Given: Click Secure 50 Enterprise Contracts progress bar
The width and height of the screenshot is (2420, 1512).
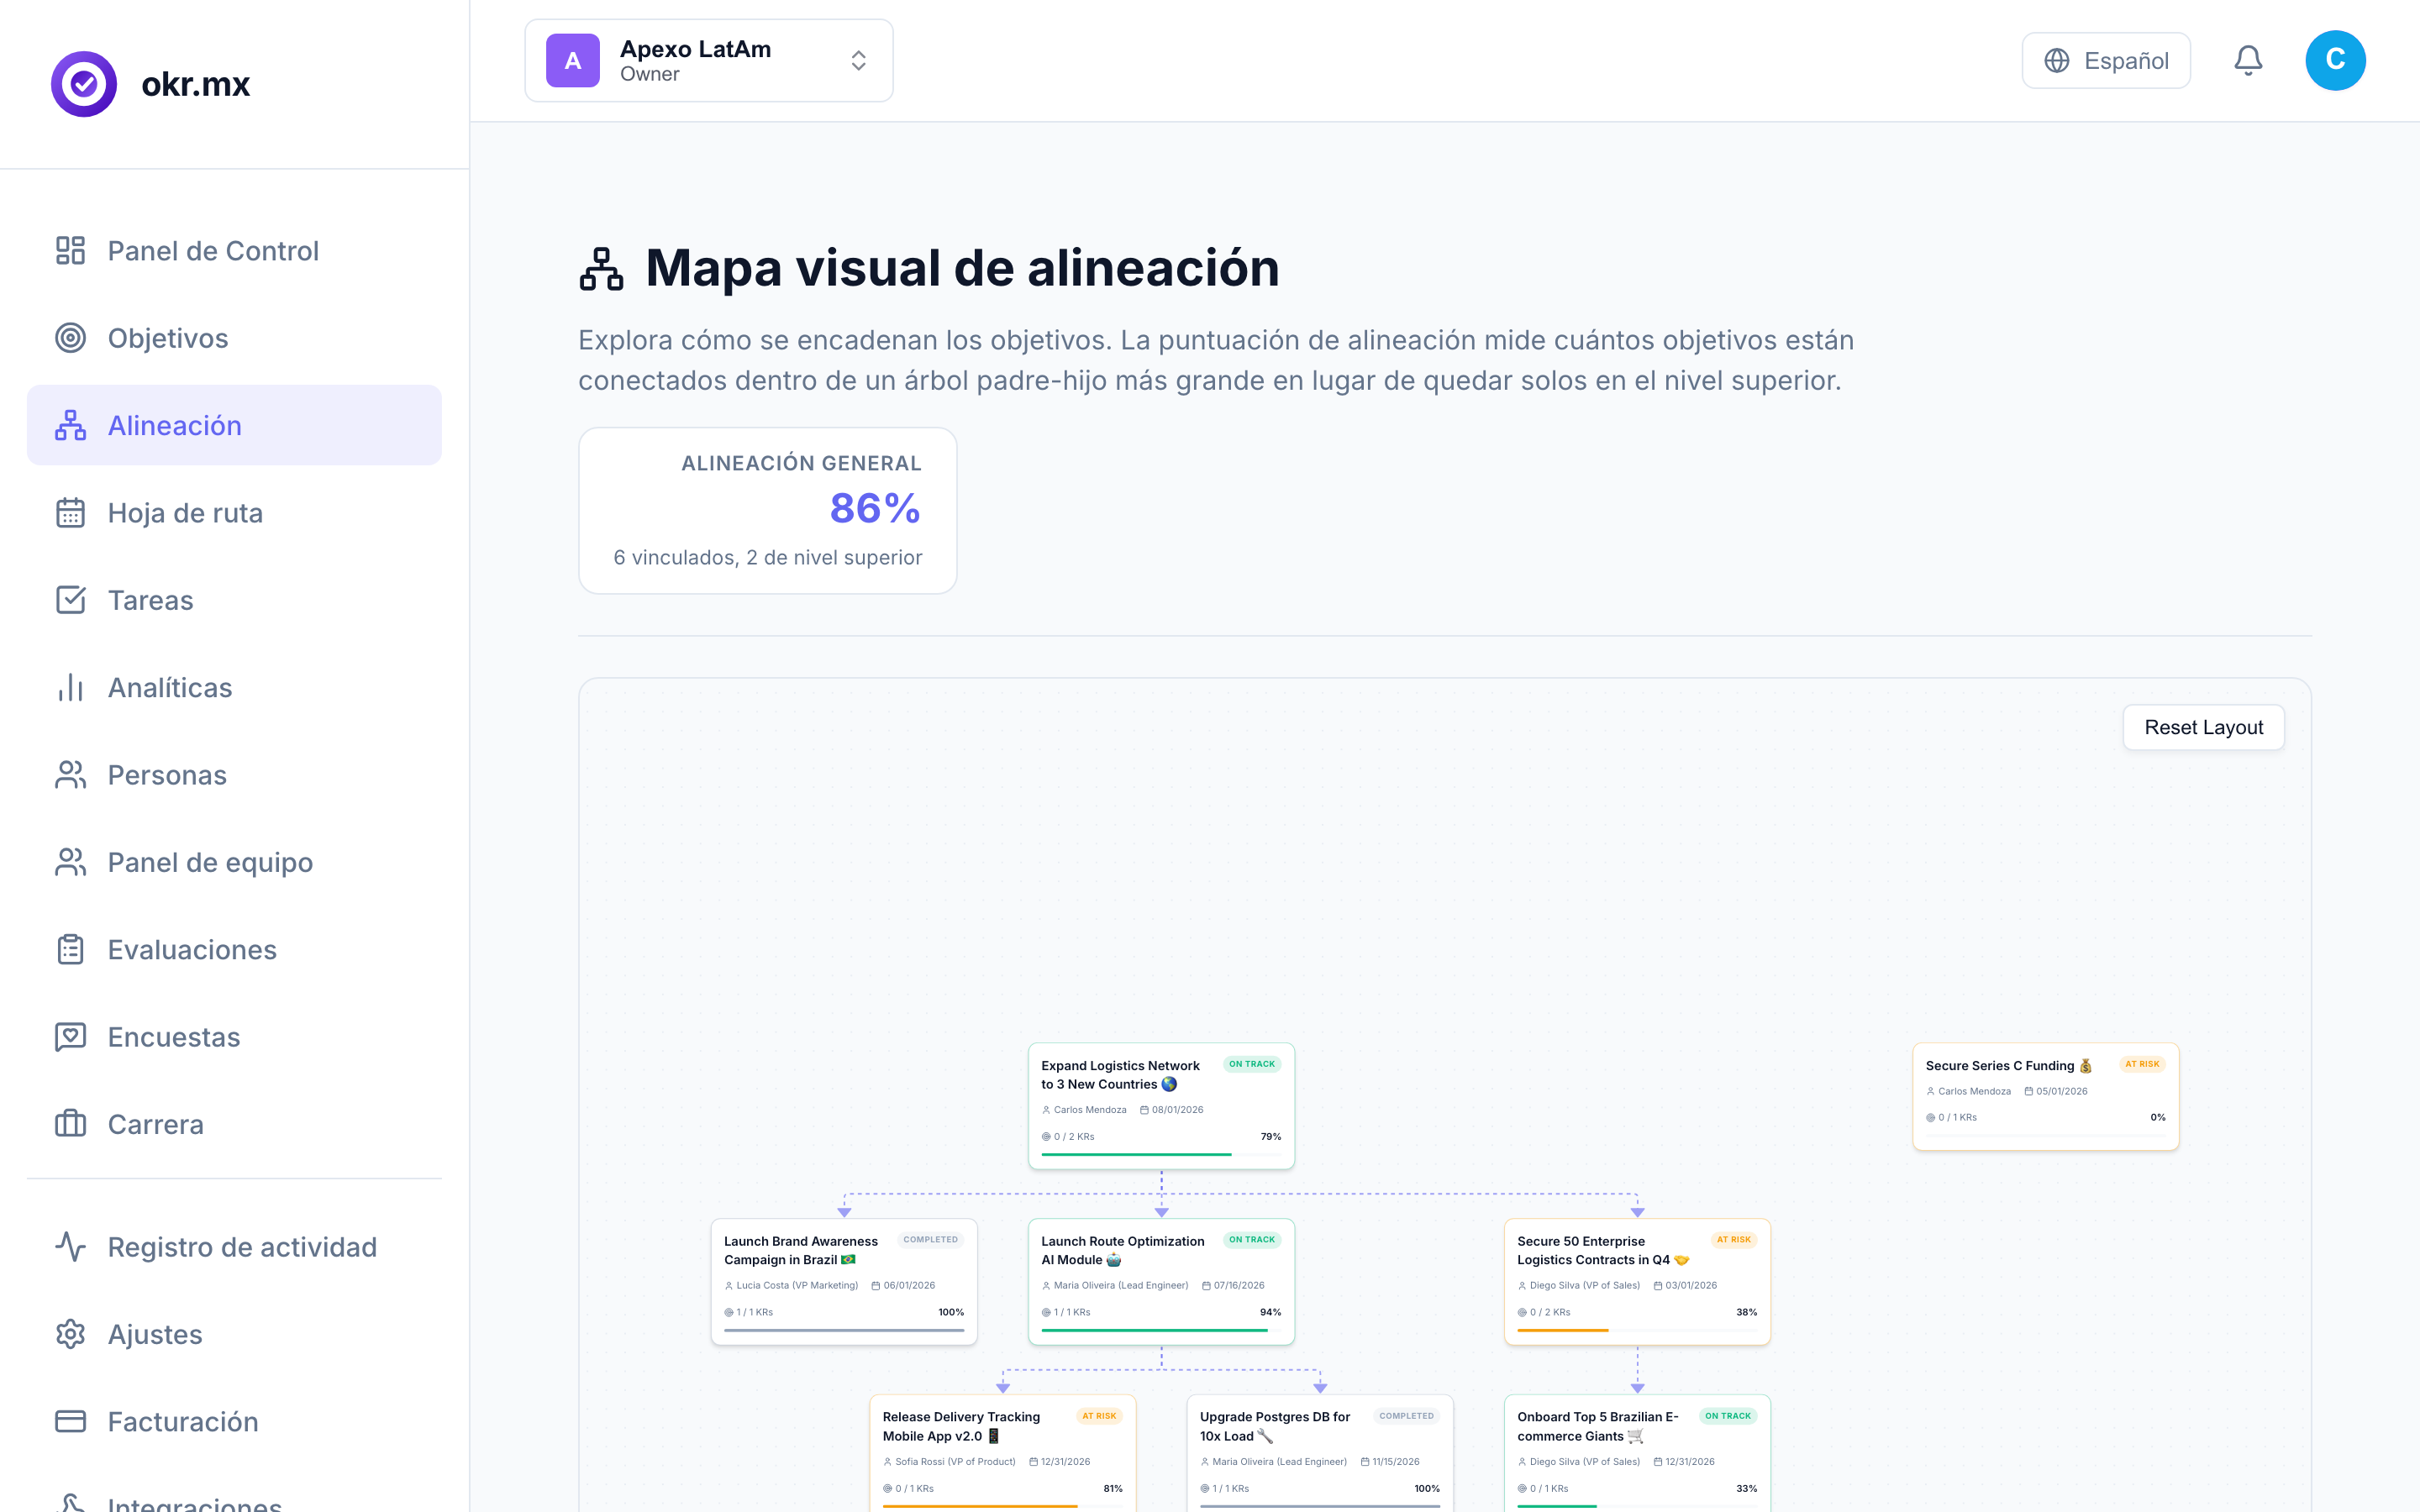Looking at the screenshot, I should 1637,1330.
